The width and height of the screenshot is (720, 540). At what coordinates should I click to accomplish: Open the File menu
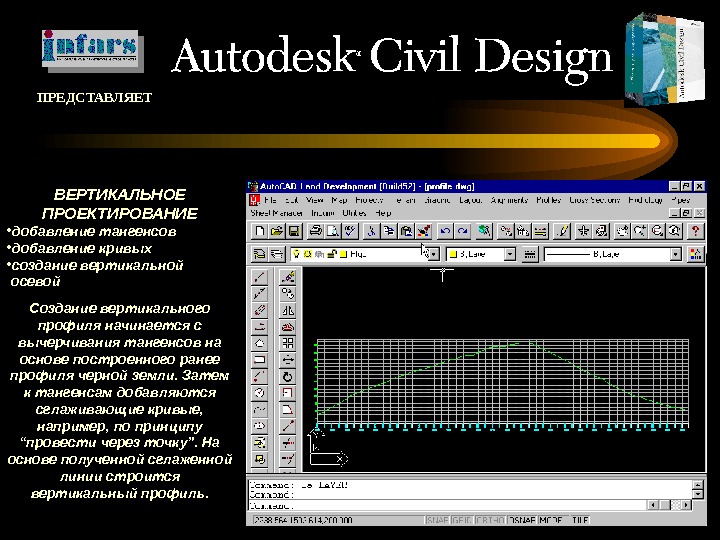270,200
